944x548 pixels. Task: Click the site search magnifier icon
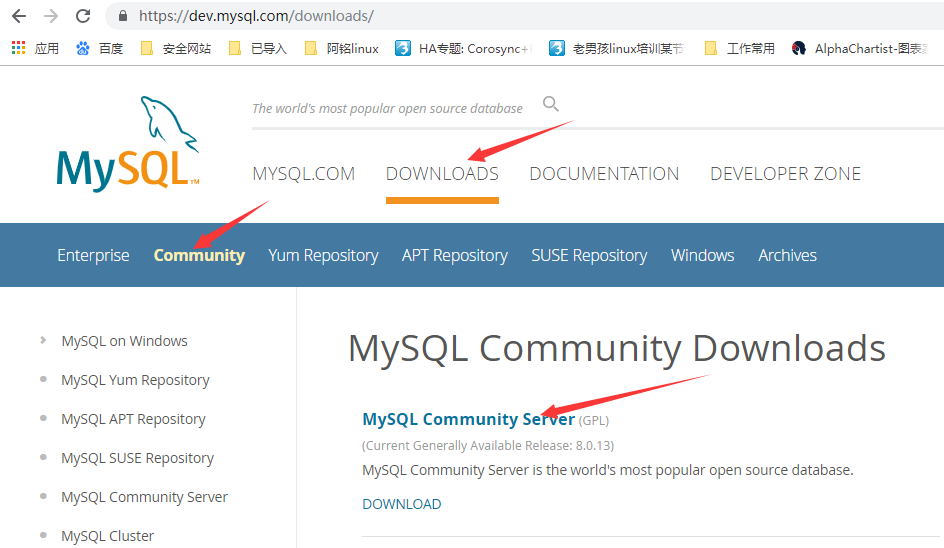550,104
